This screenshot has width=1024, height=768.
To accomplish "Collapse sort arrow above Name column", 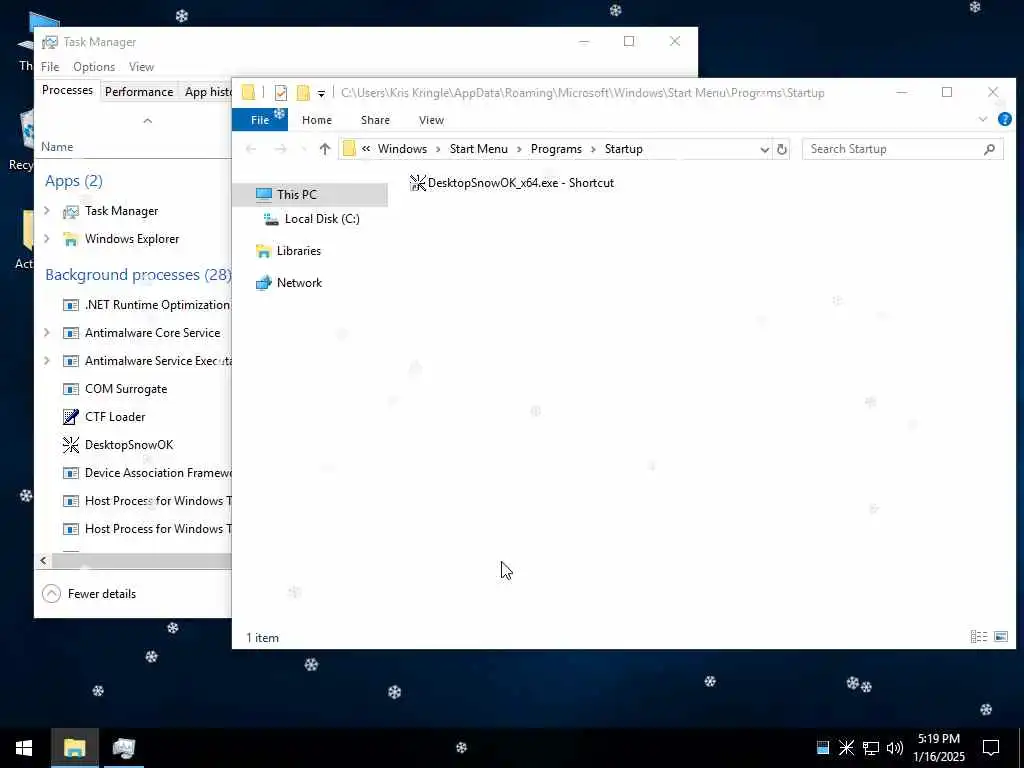I will point(148,121).
